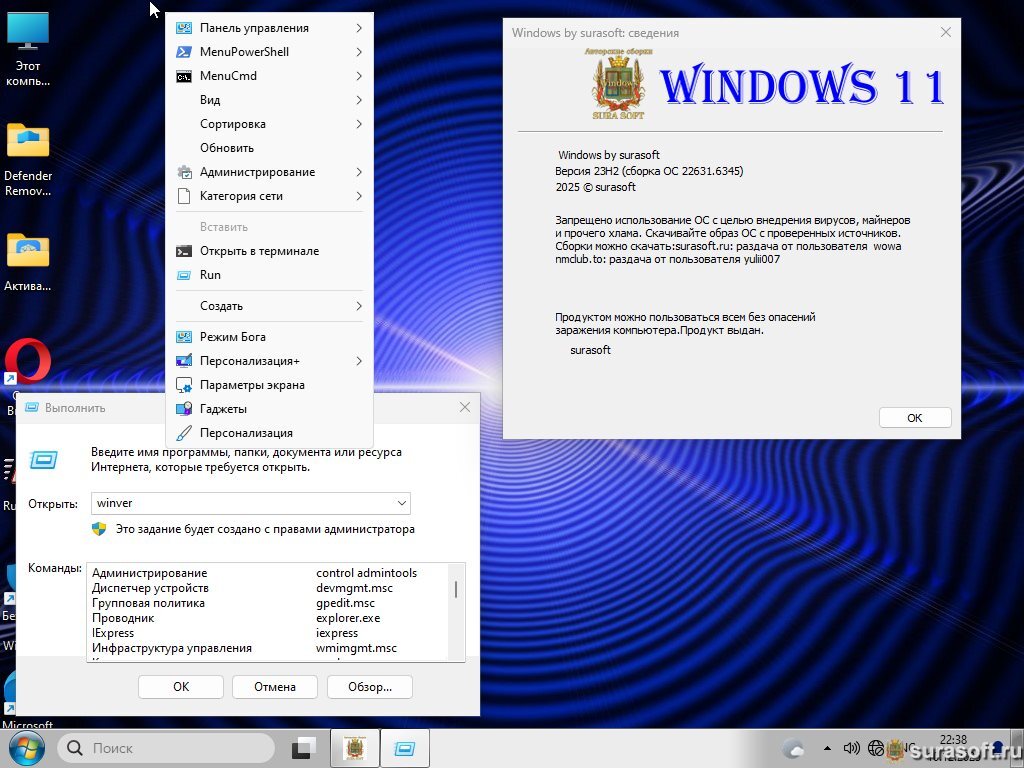Select Обновить in the context menu
Viewport: 1024px width, 768px height.
[x=227, y=148]
